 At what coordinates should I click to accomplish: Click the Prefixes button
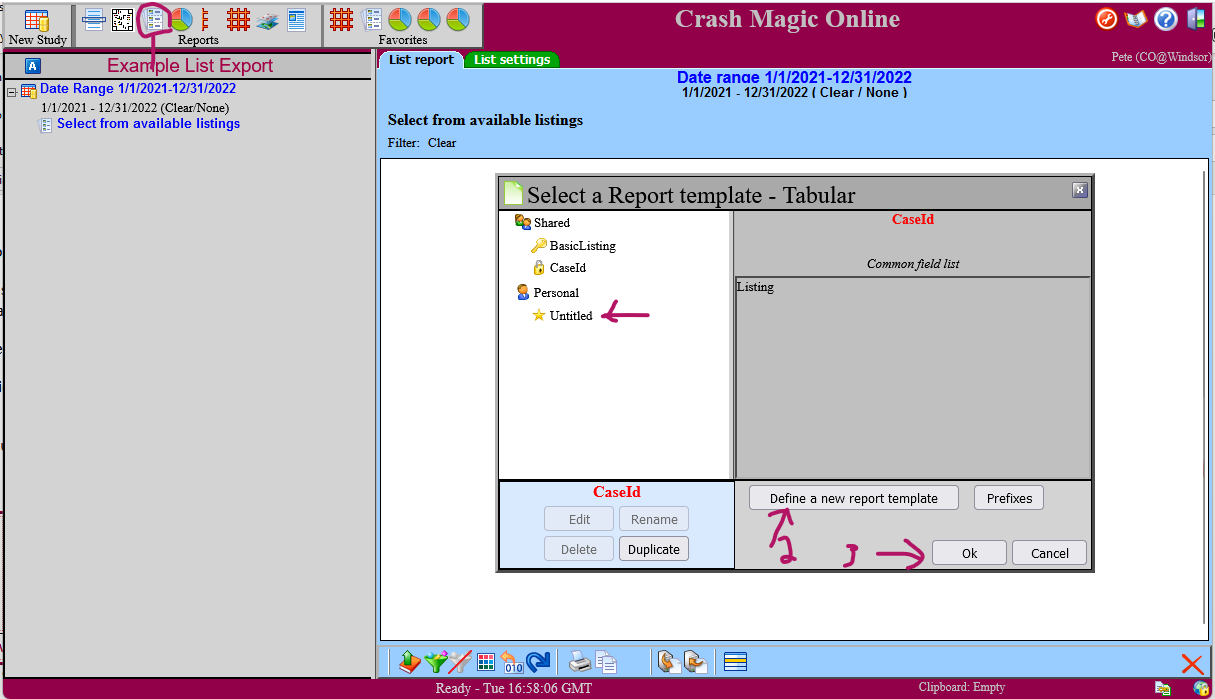coord(1009,498)
